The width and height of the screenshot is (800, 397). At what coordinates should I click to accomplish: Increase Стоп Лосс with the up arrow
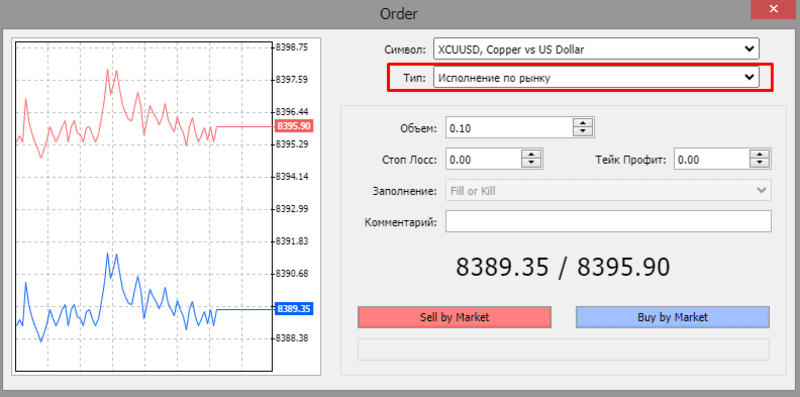pyautogui.click(x=531, y=155)
